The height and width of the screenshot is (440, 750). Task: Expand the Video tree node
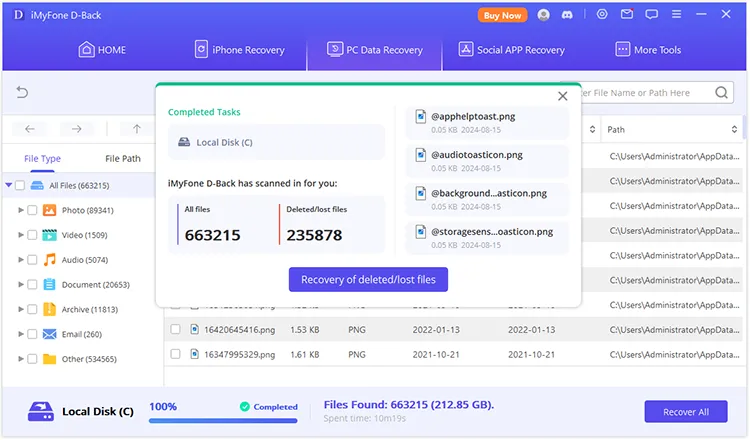point(21,235)
